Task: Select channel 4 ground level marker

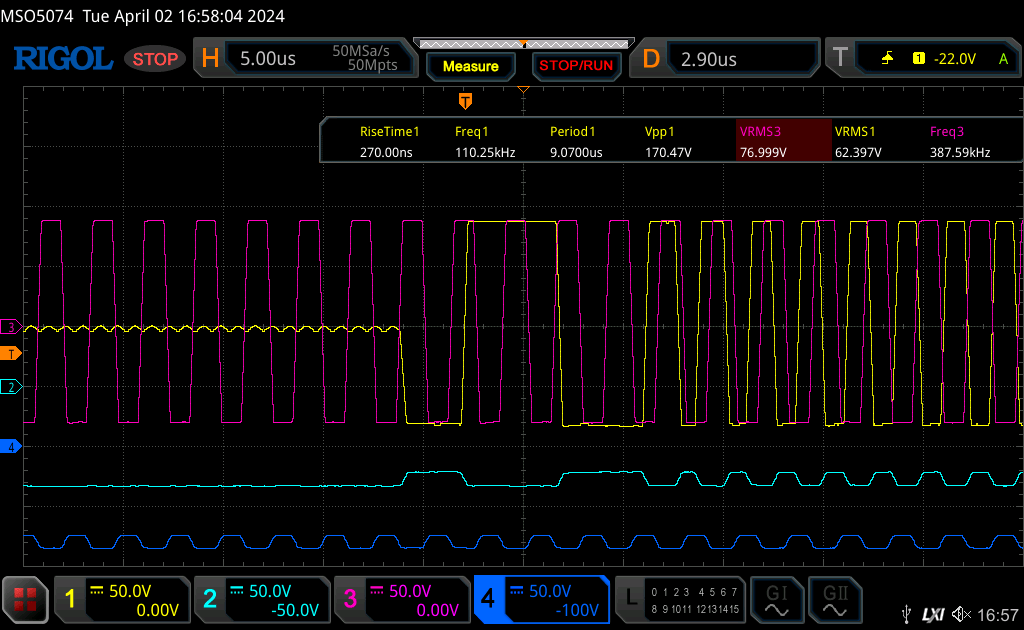Action: tap(10, 447)
